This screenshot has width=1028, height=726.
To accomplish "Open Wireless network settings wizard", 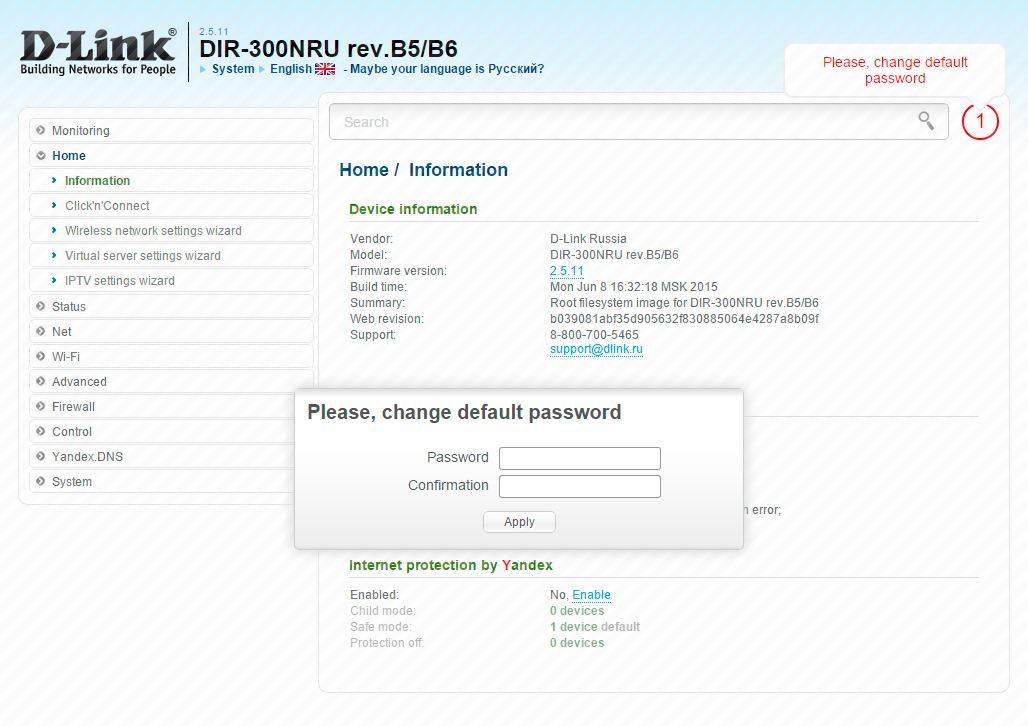I will [x=171, y=230].
